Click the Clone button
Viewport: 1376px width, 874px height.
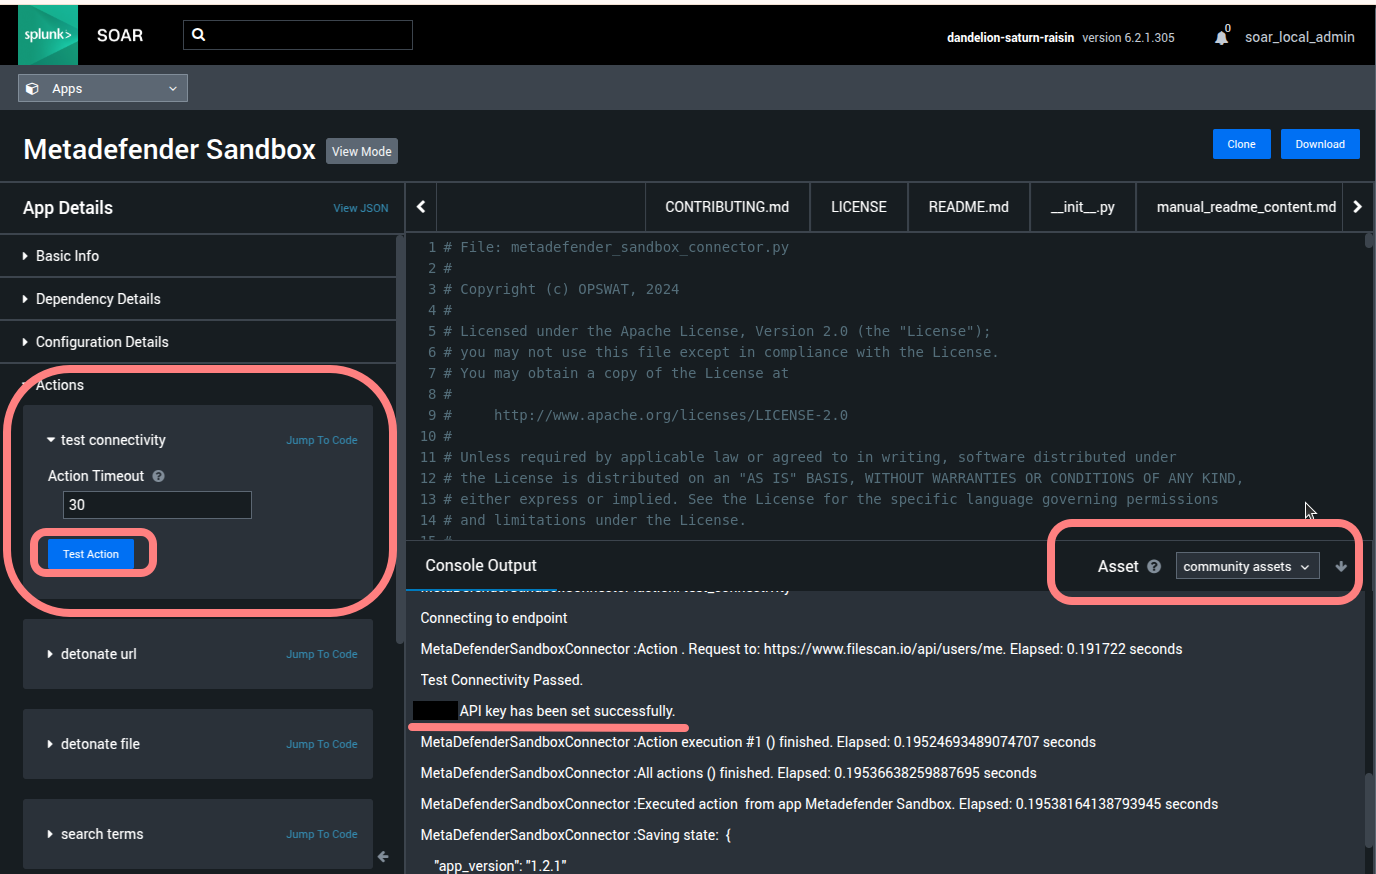[x=1241, y=144]
